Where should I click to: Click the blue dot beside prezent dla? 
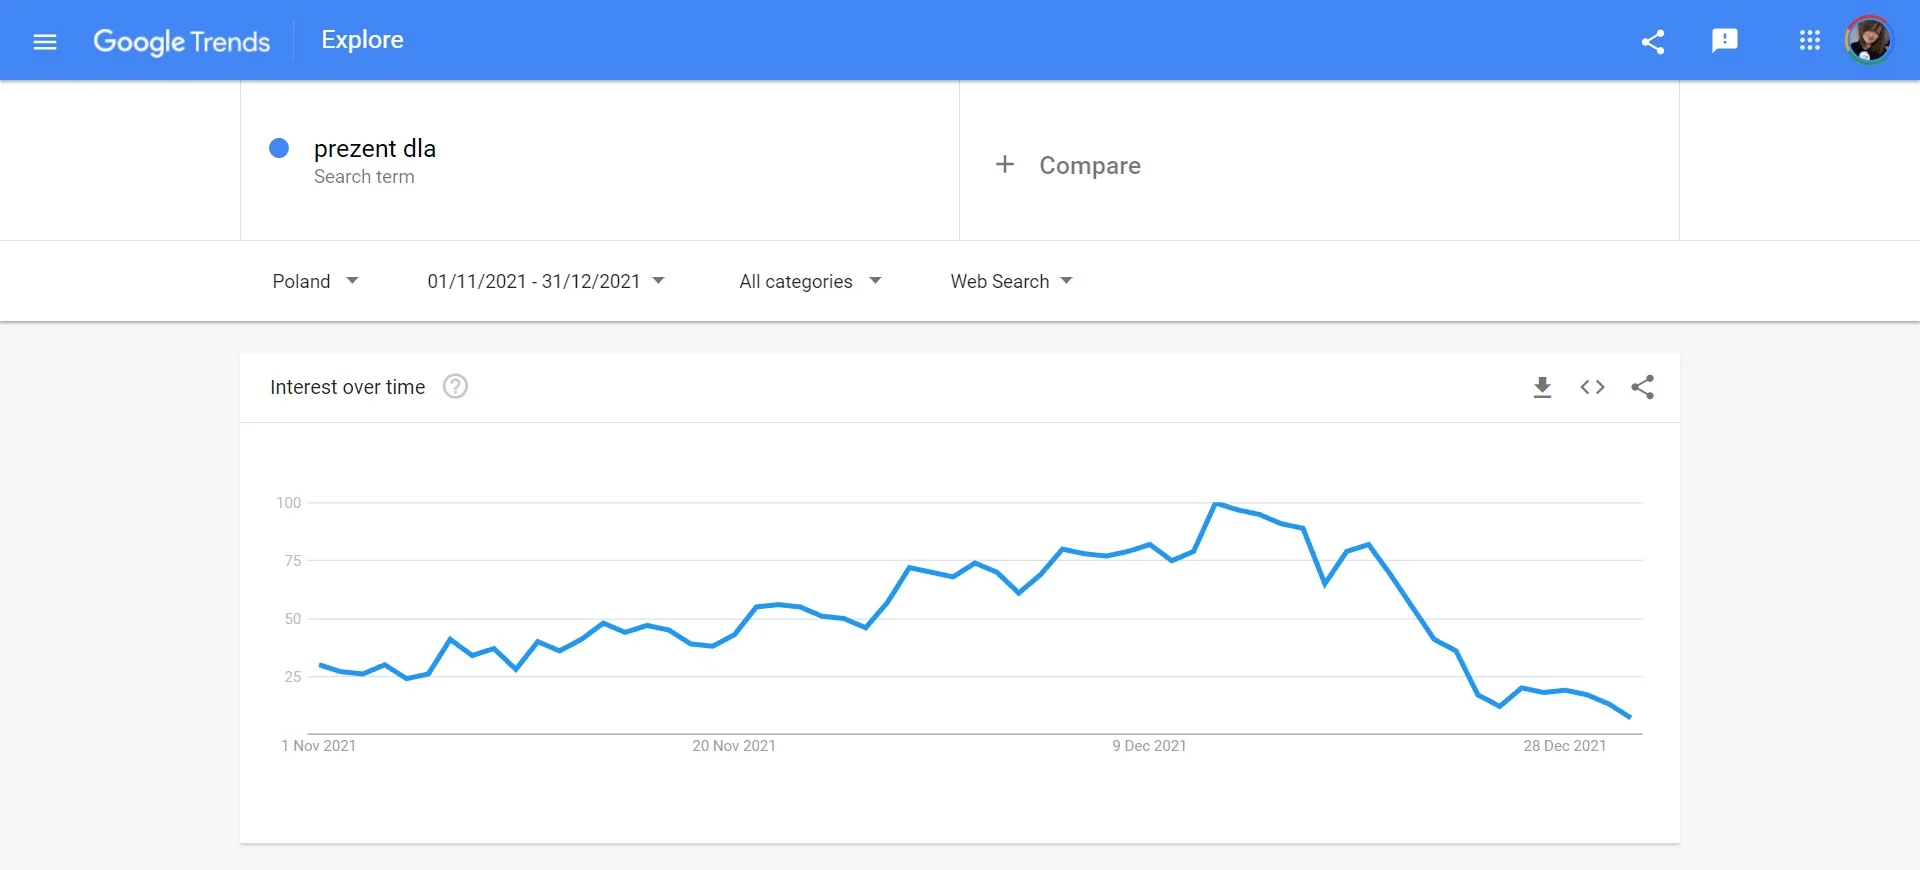click(279, 148)
